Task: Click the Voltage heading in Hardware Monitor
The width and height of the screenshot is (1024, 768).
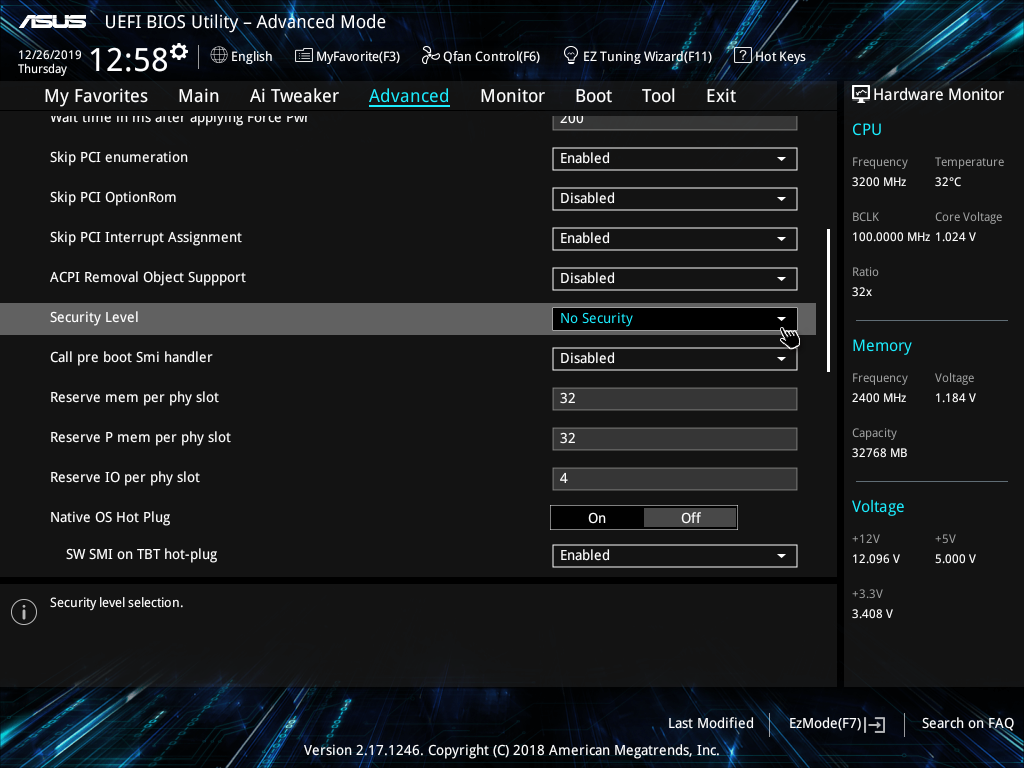Action: tap(878, 506)
